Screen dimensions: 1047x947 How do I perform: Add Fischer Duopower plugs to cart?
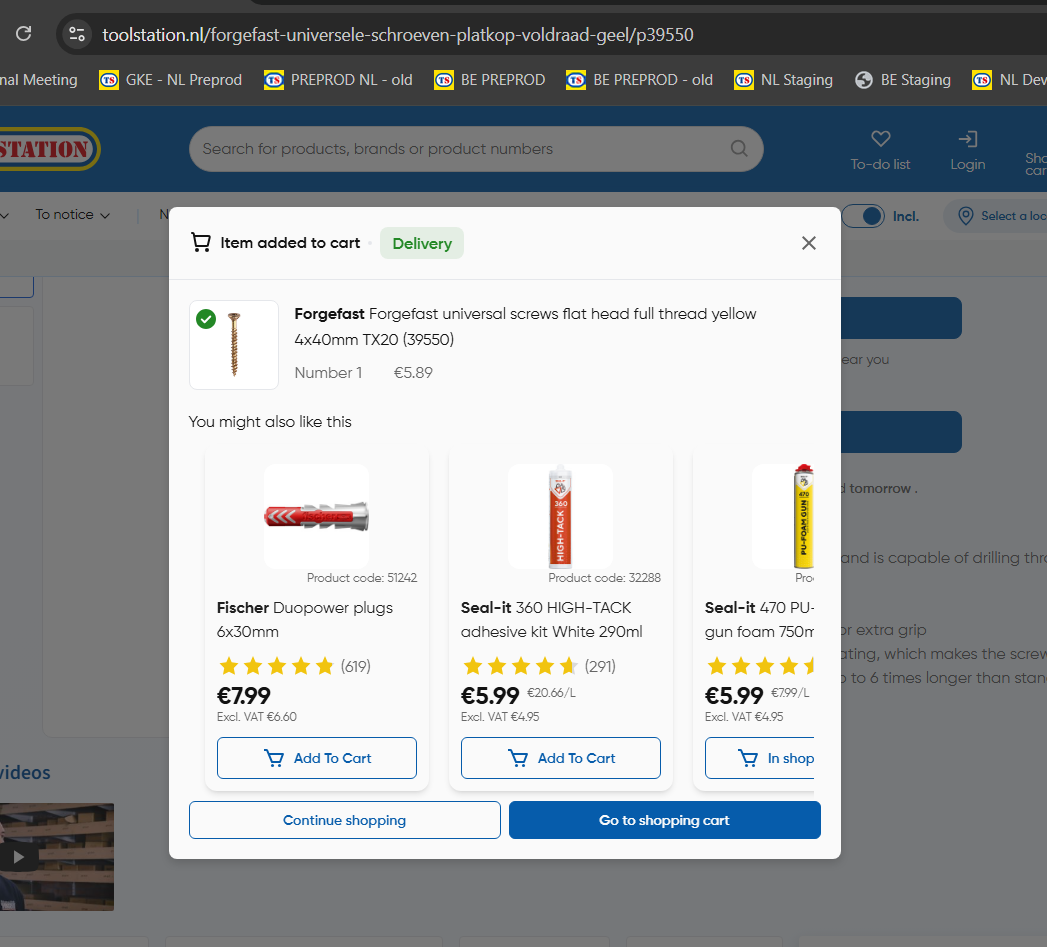(x=317, y=758)
